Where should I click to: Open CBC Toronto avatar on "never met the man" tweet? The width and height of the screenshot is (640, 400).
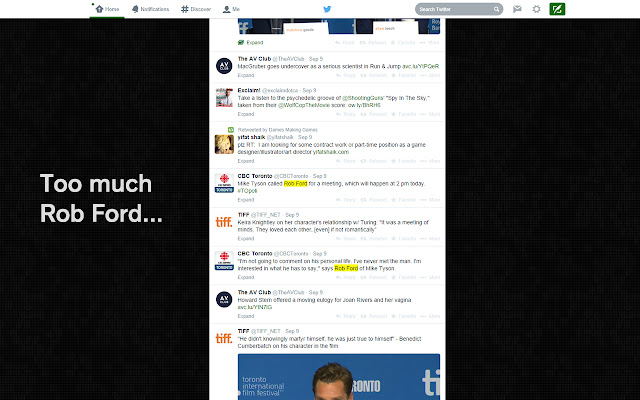click(224, 261)
